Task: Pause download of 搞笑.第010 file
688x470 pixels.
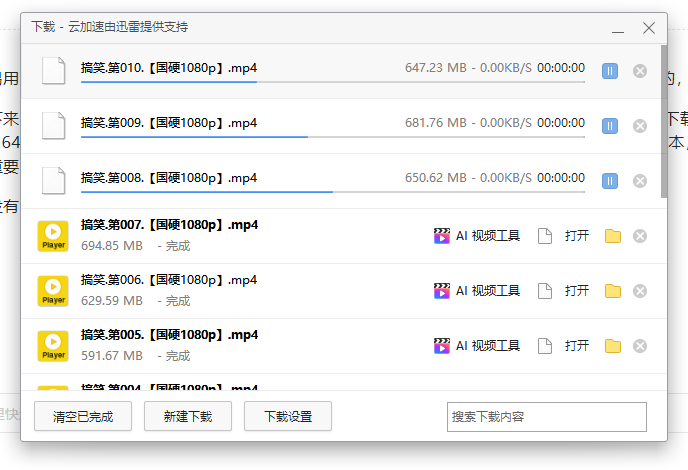Action: [609, 71]
